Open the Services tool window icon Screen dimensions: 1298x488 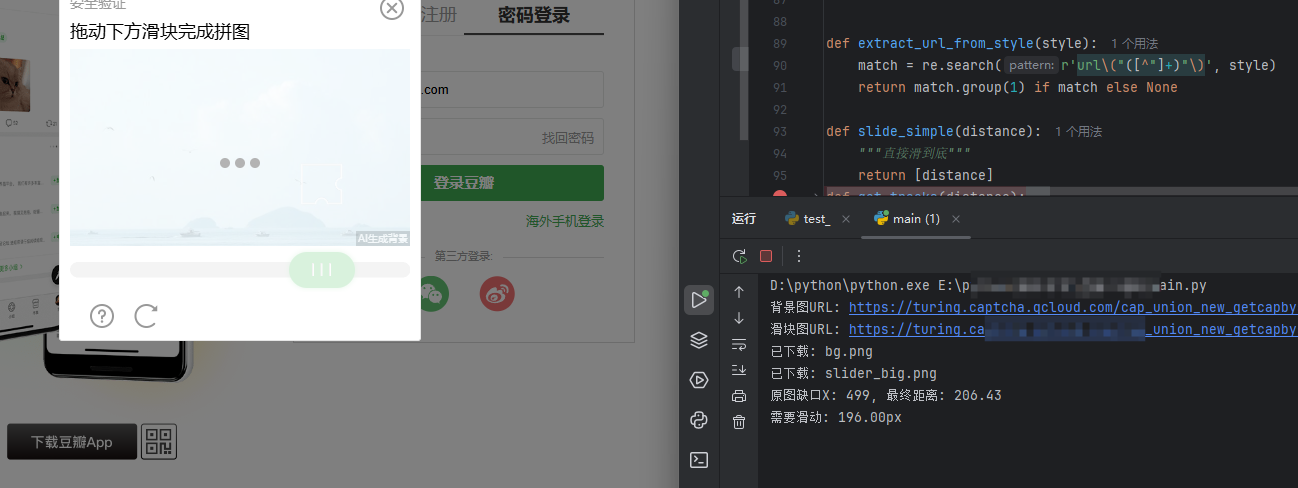click(x=699, y=380)
